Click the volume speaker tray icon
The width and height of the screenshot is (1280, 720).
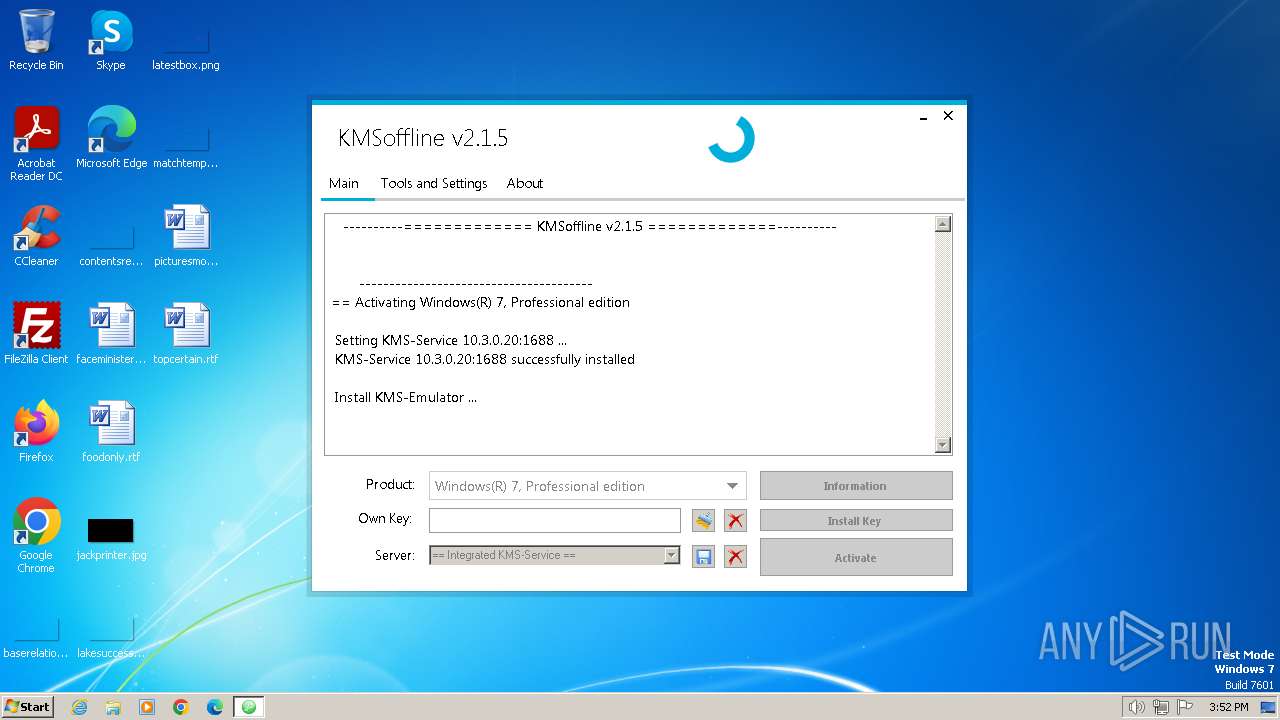1136,707
